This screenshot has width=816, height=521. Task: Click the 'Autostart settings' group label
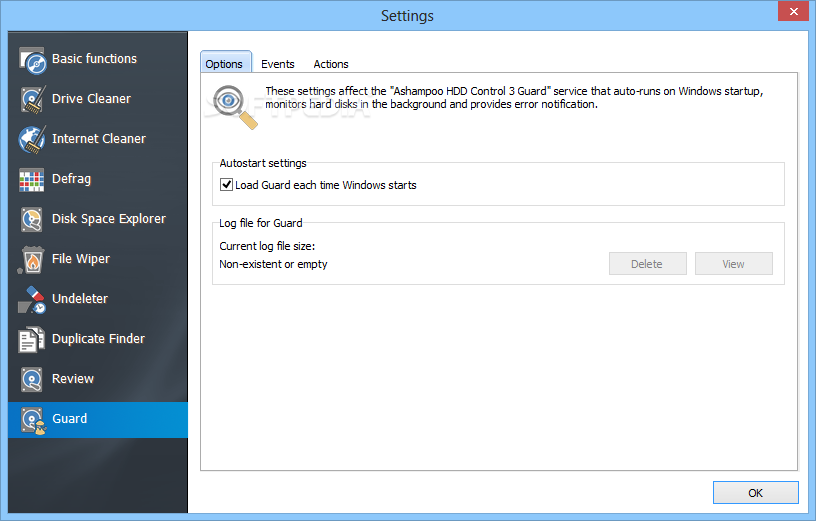(263, 163)
